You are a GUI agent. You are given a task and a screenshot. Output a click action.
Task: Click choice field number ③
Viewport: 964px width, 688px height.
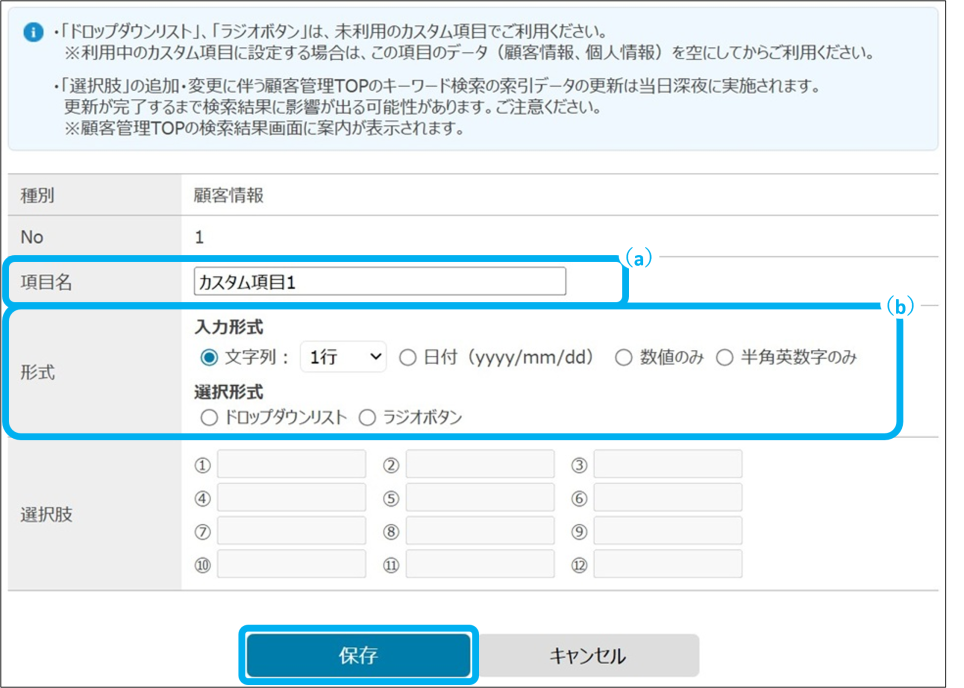tap(667, 464)
